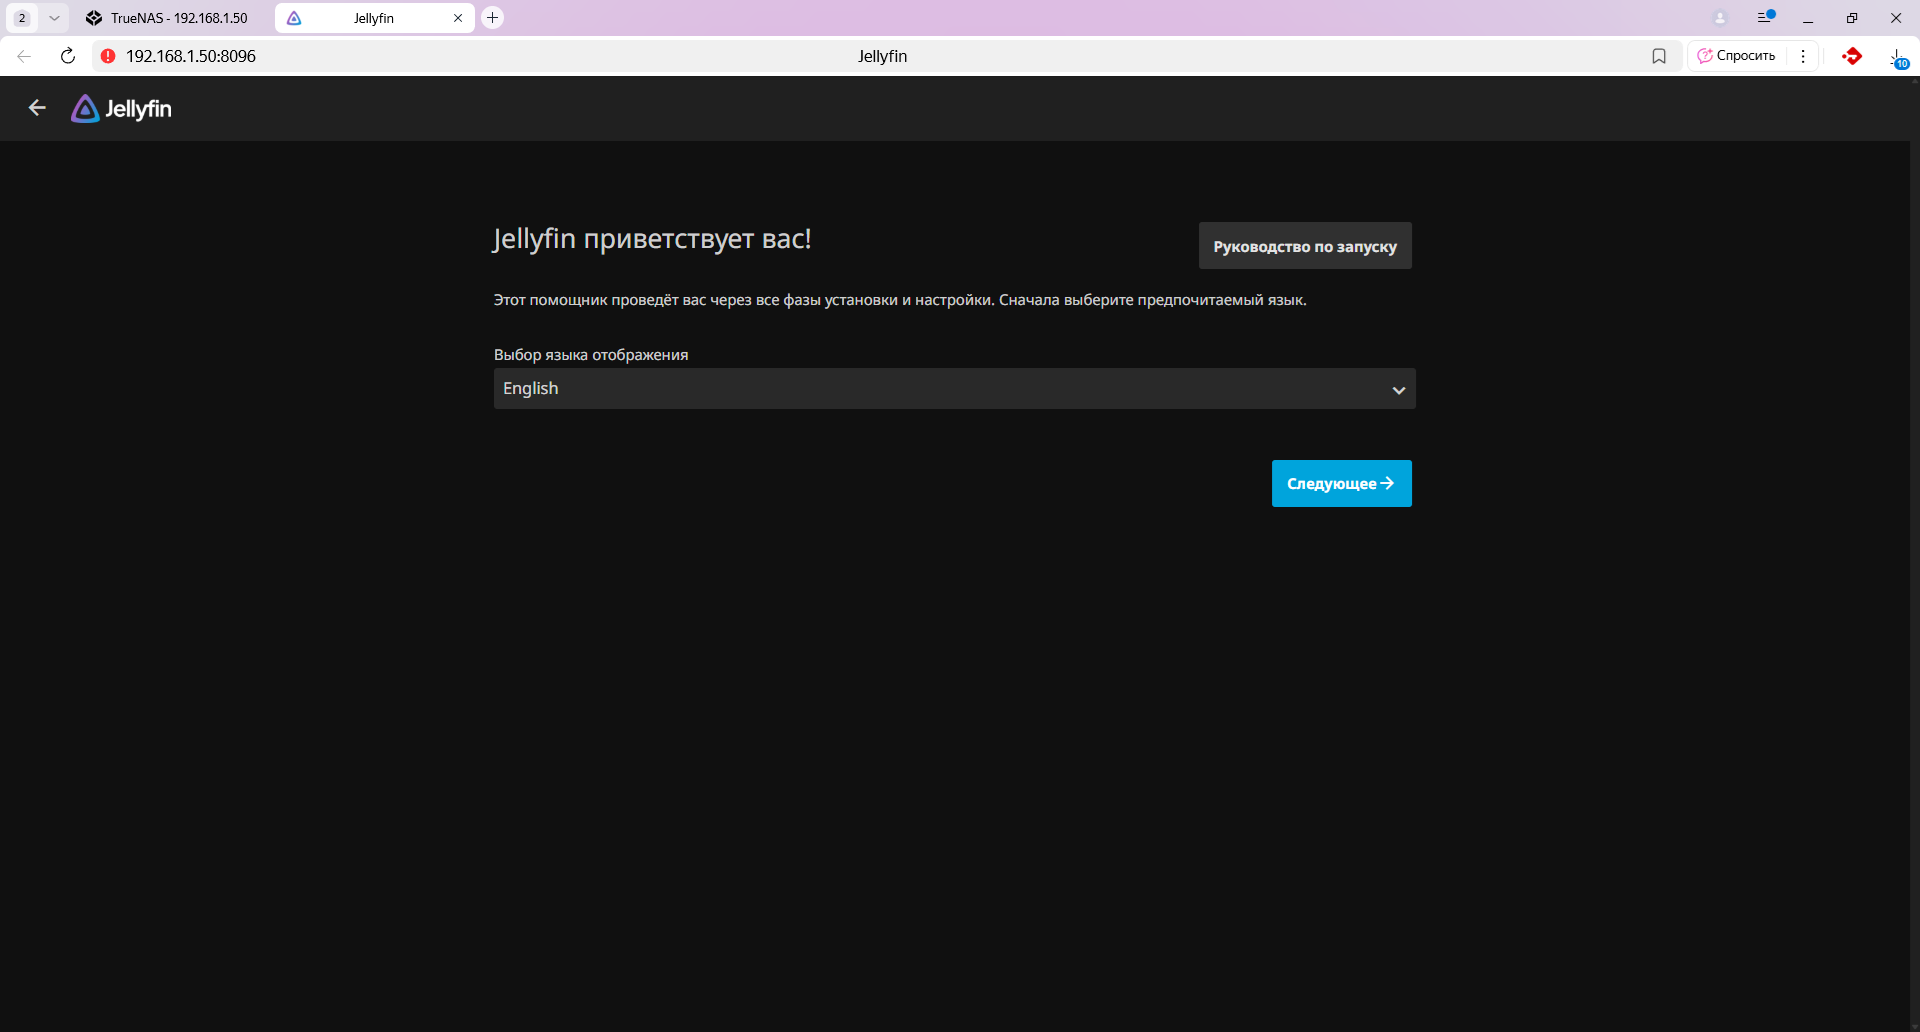The image size is (1920, 1032).
Task: Click the "Следующее" next button
Action: coord(1341,484)
